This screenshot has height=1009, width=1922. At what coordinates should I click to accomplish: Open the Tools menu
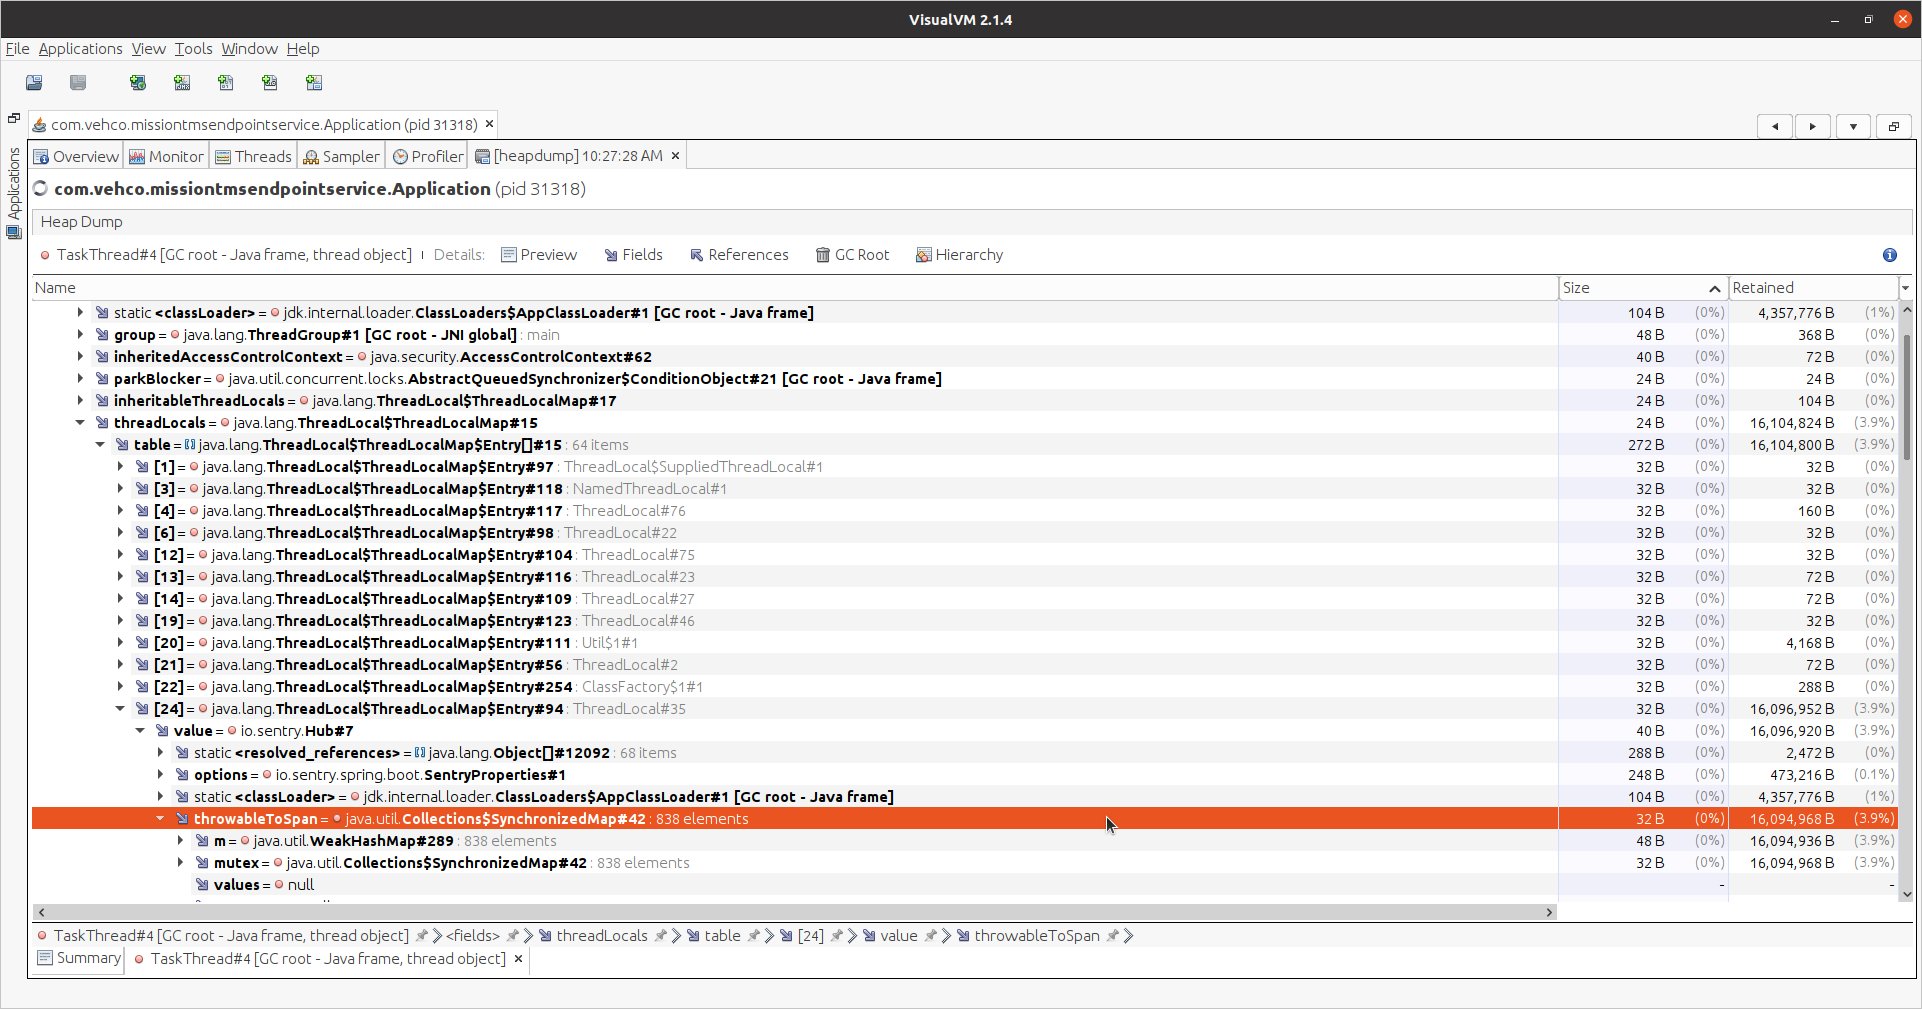(193, 48)
